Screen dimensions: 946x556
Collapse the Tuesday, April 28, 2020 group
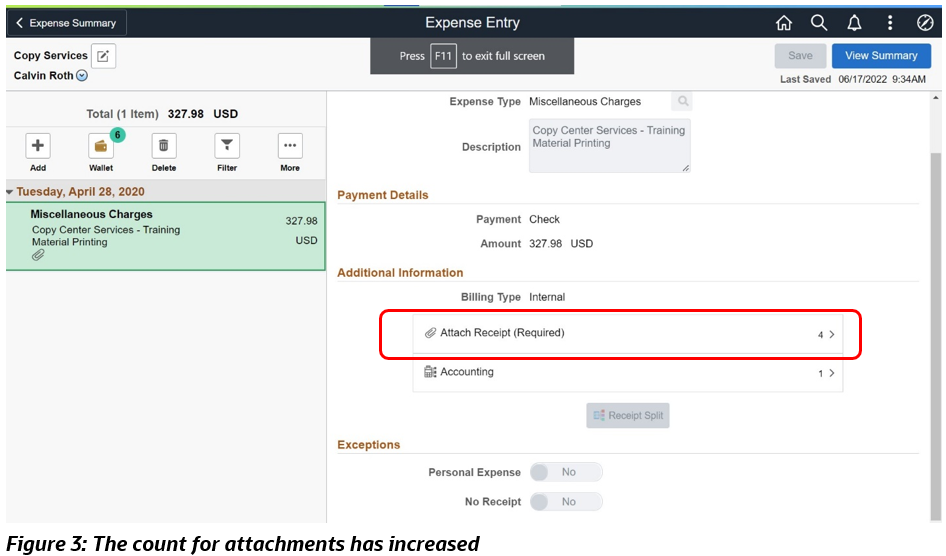point(10,191)
